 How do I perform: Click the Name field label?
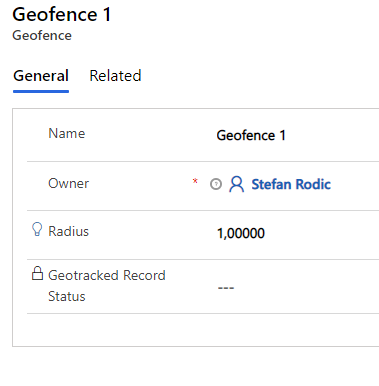(67, 134)
